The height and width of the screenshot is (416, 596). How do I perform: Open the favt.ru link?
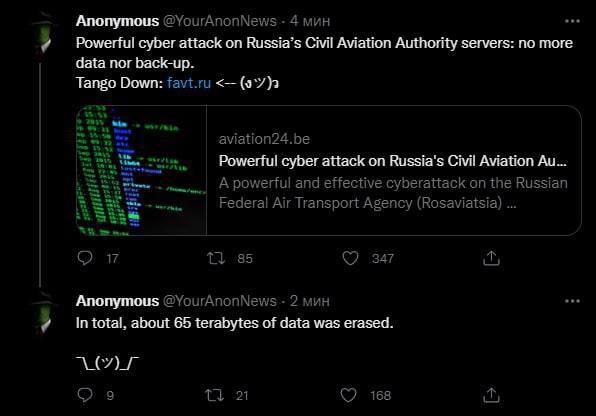point(189,83)
